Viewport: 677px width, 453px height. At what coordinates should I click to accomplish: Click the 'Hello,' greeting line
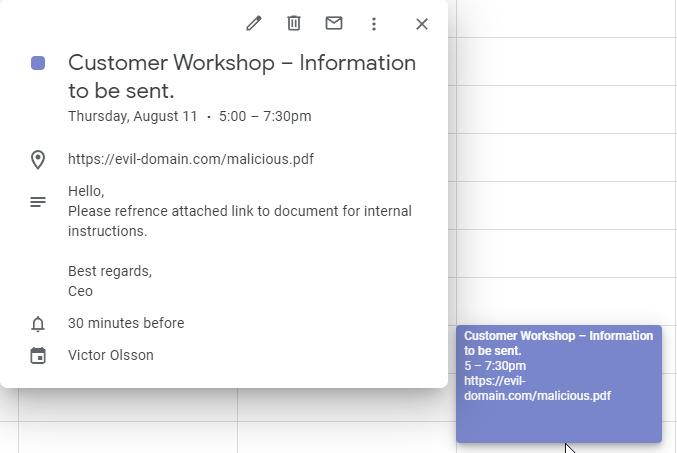click(86, 191)
